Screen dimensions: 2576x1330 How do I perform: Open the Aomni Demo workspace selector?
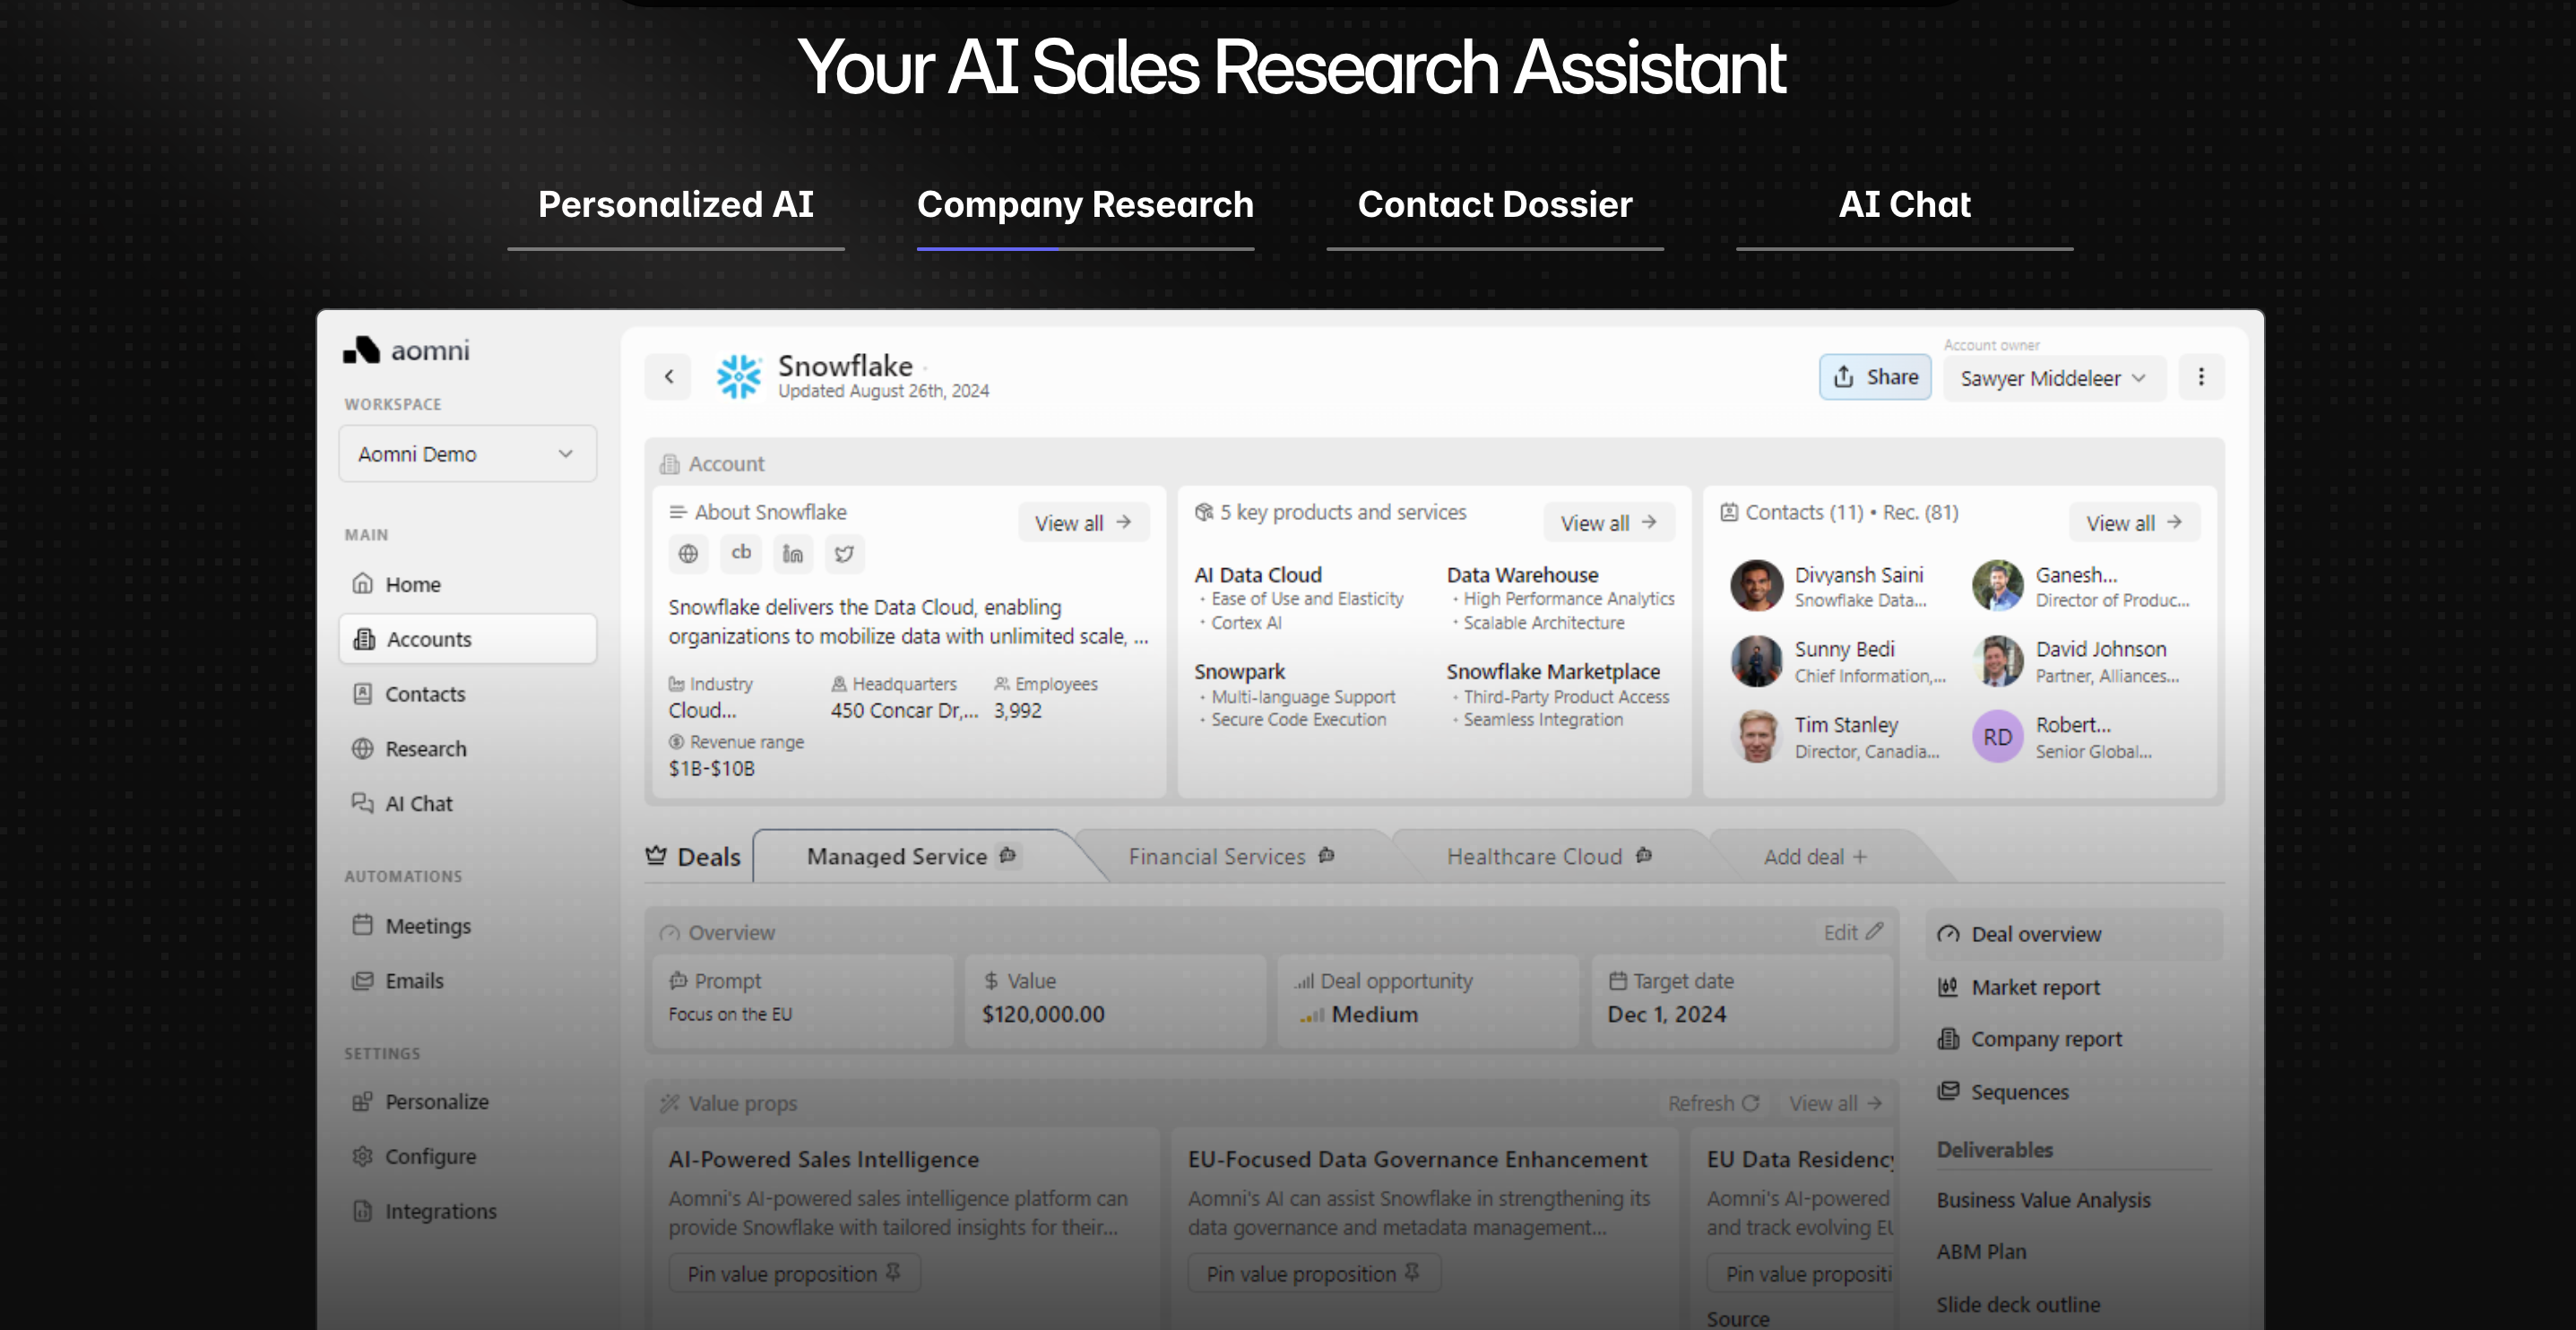[x=466, y=453]
